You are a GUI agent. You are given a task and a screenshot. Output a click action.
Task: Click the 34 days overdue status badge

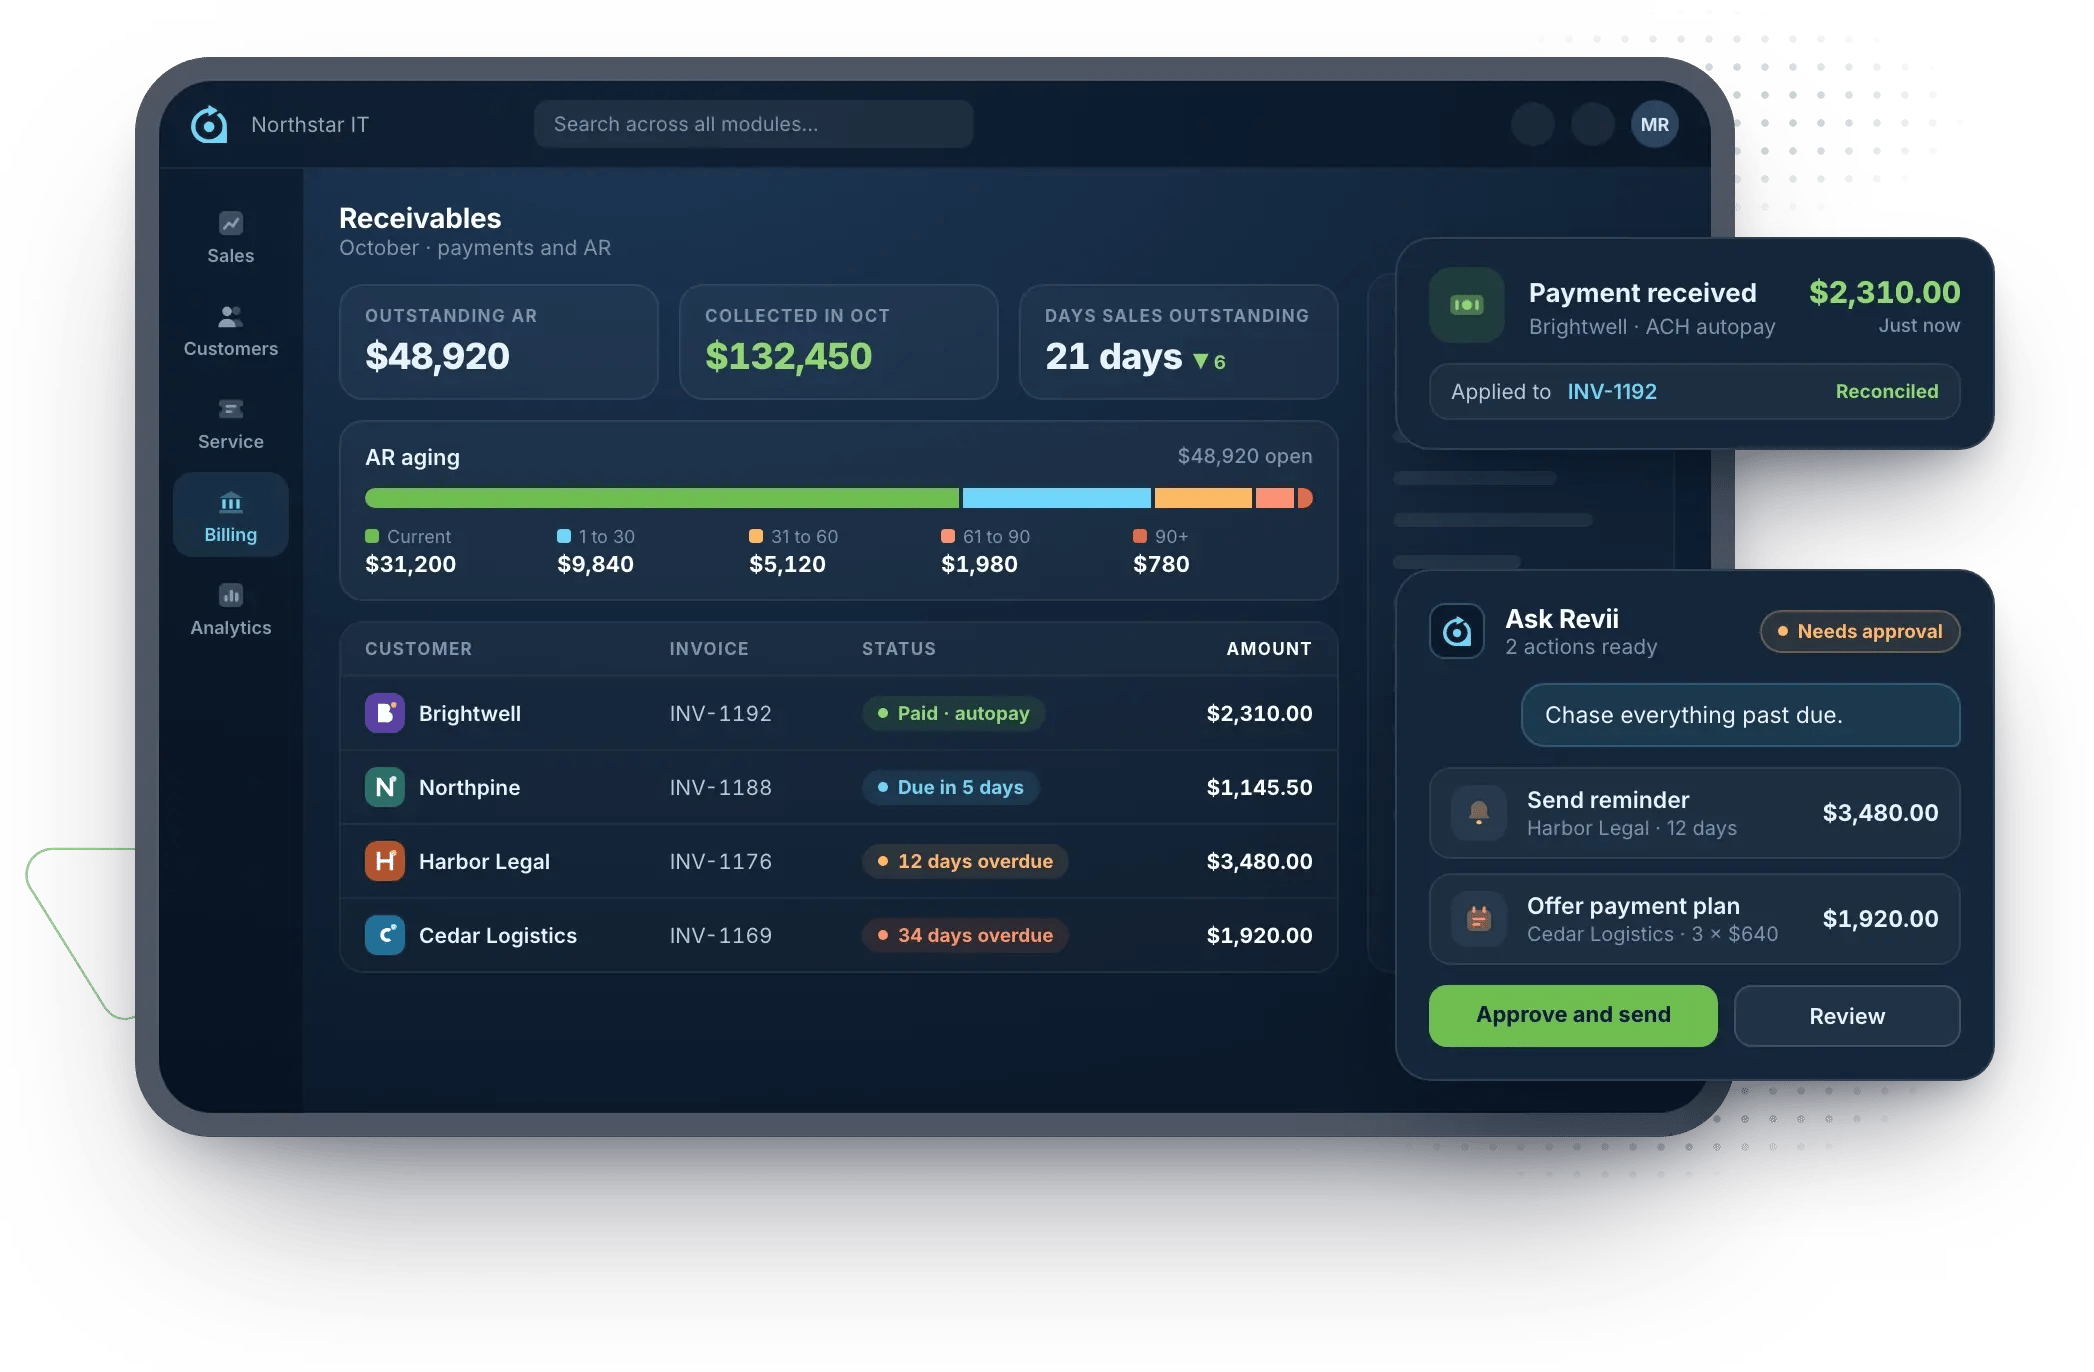tap(965, 935)
